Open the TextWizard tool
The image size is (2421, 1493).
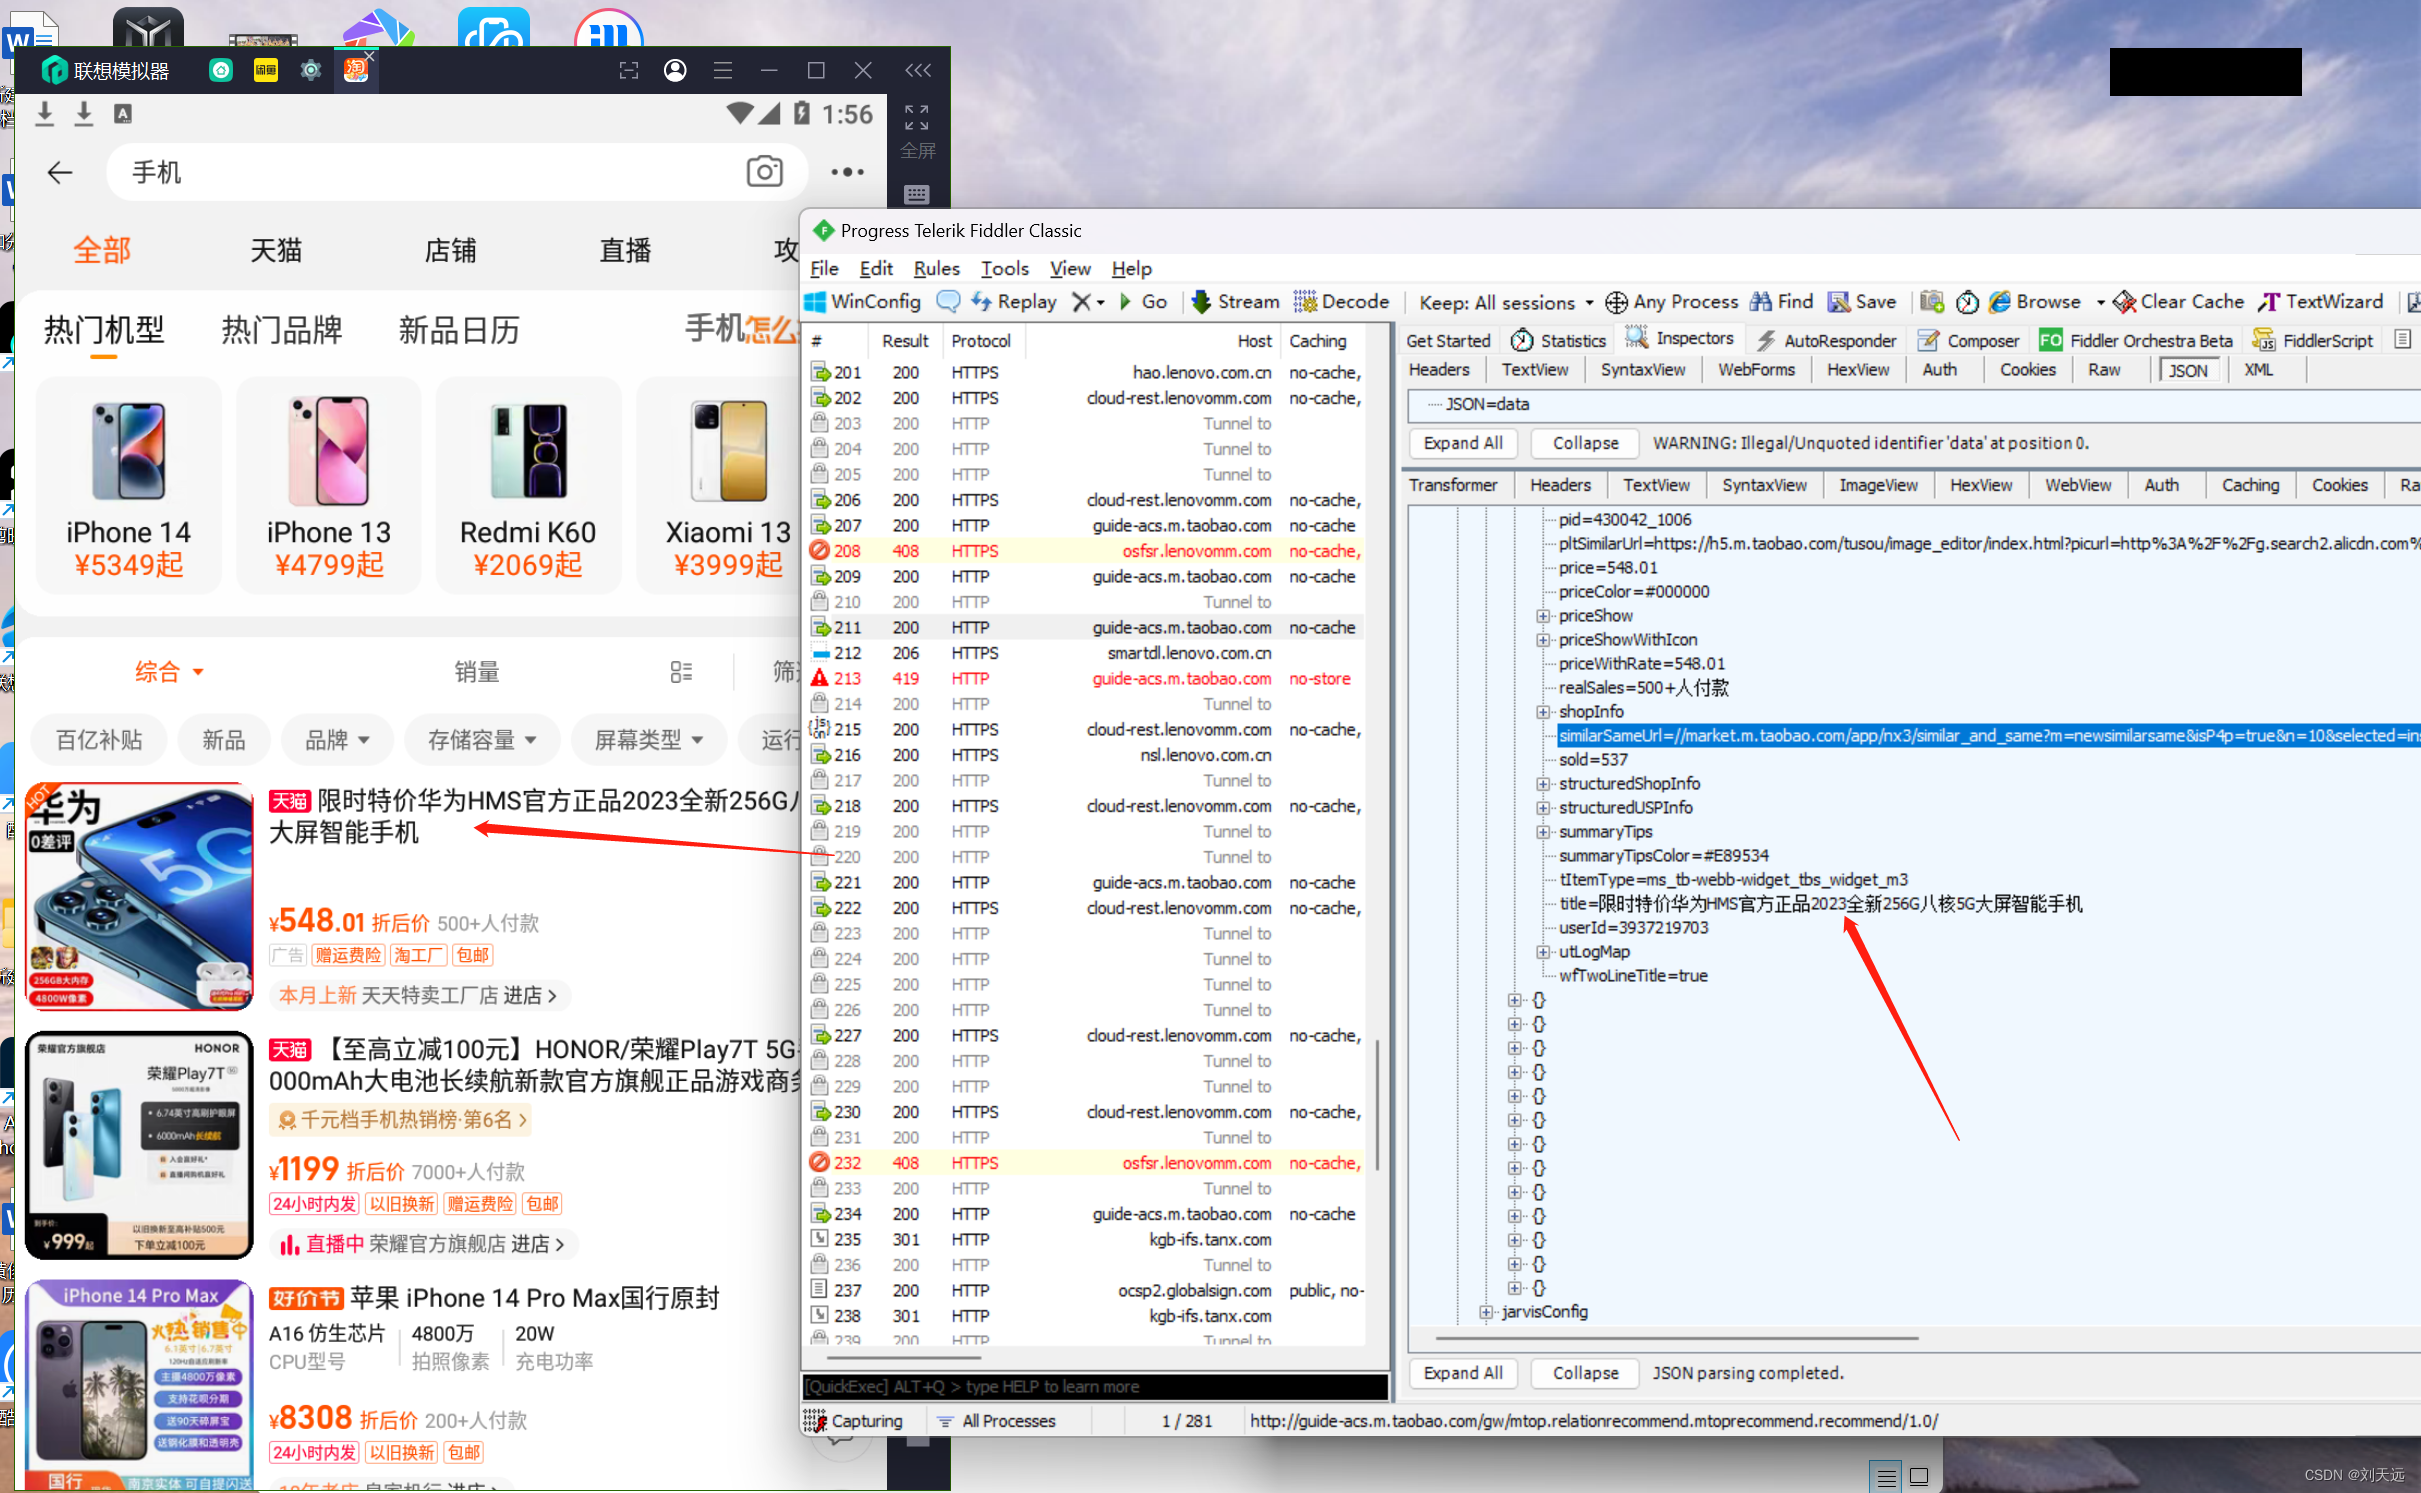(x=2322, y=302)
